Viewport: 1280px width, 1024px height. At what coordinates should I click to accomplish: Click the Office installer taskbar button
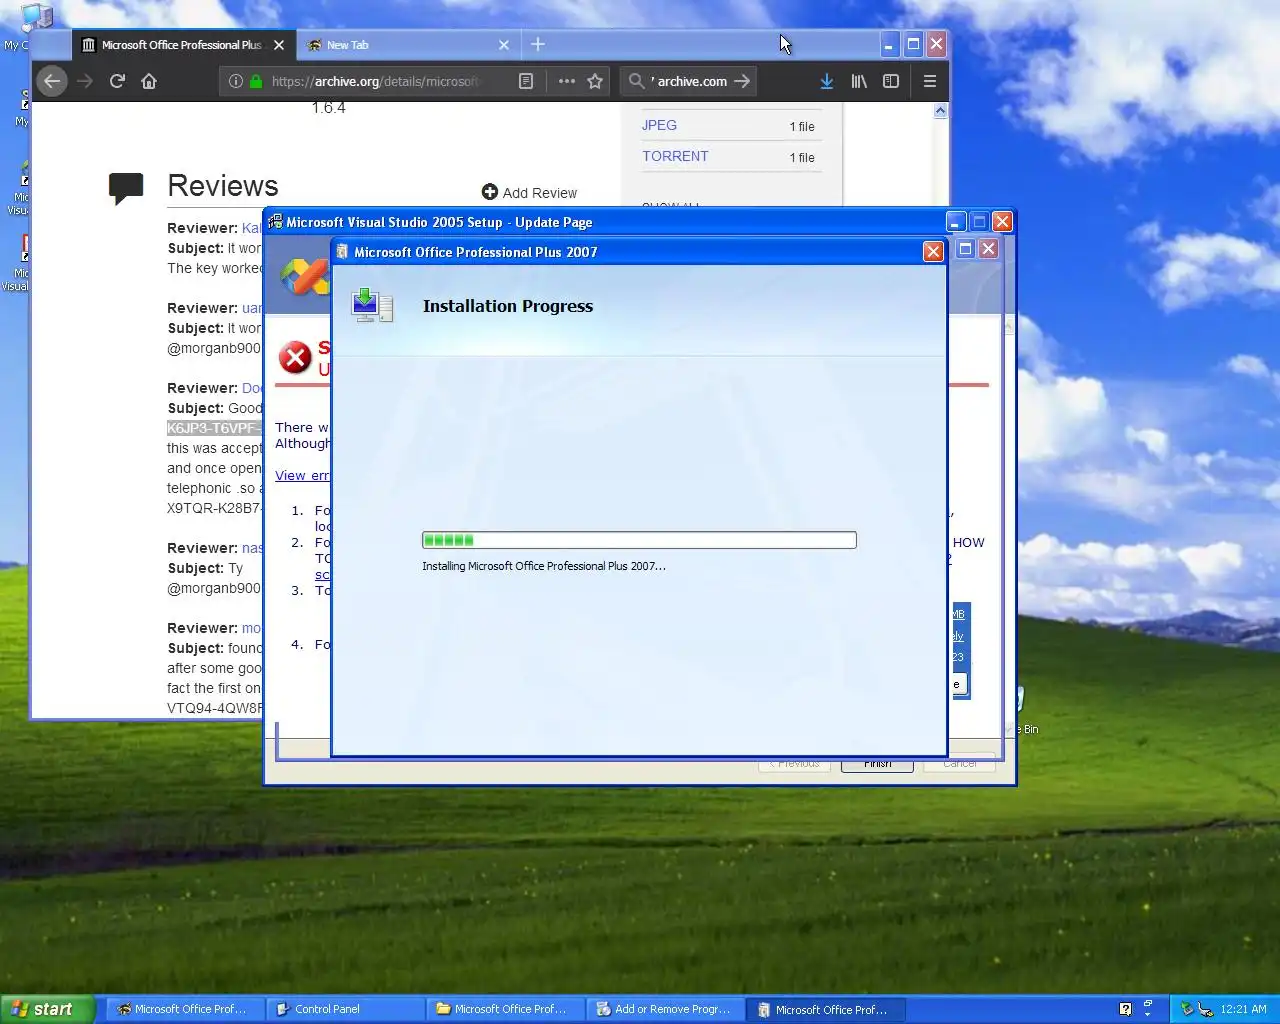(x=827, y=1009)
